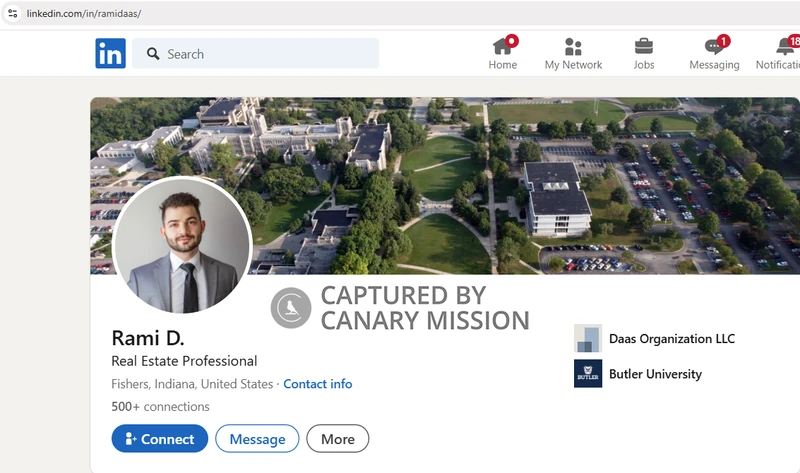This screenshot has width=800, height=473.
Task: Open the Contact info link
Action: pos(317,384)
